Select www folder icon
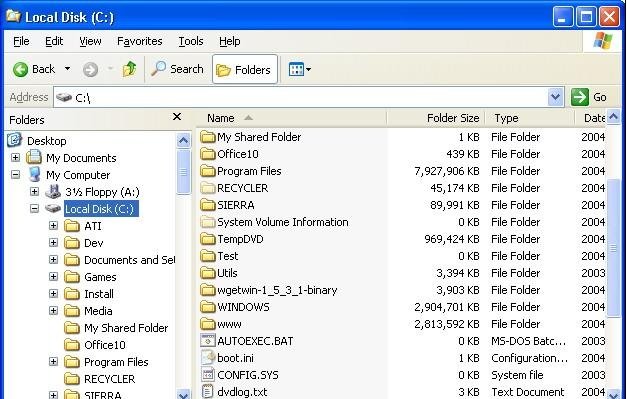 (x=208, y=324)
